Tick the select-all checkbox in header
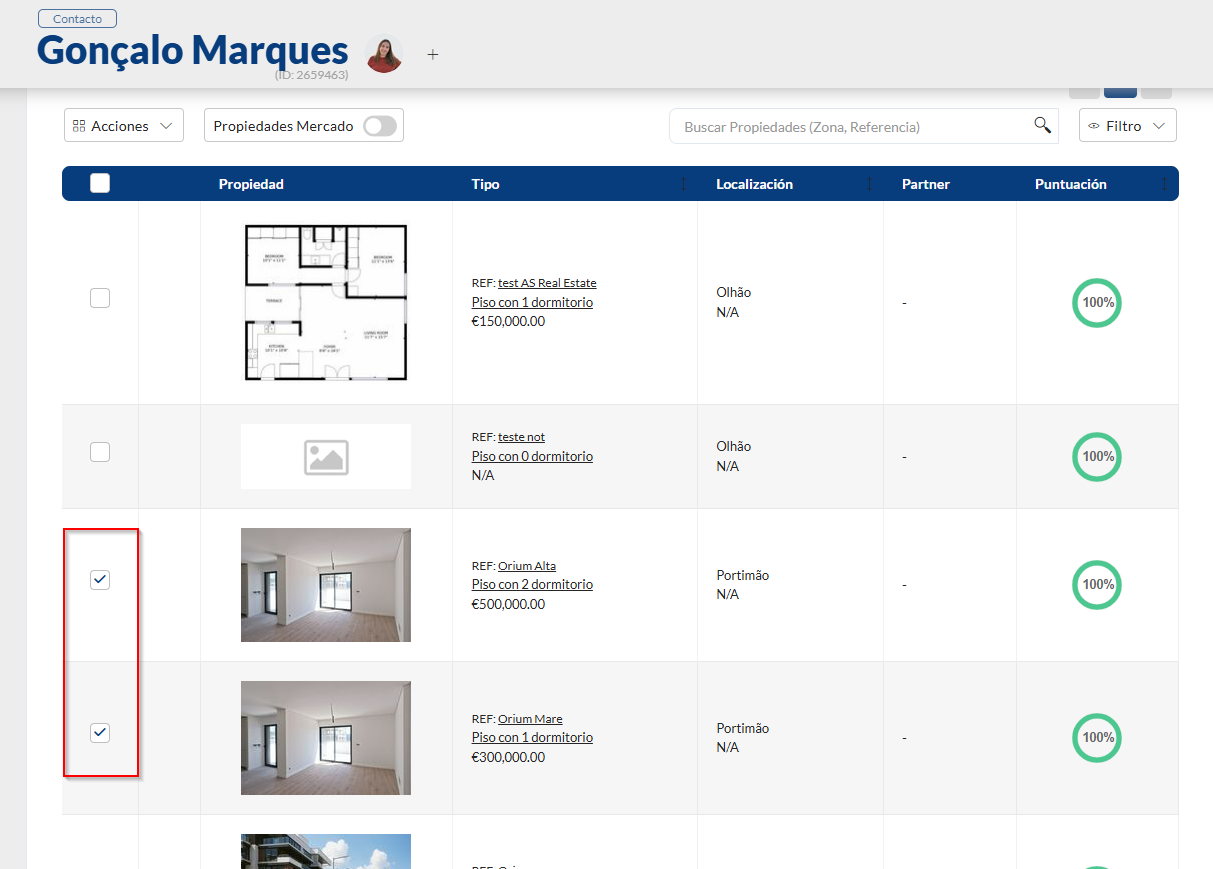The width and height of the screenshot is (1213, 869). [100, 183]
